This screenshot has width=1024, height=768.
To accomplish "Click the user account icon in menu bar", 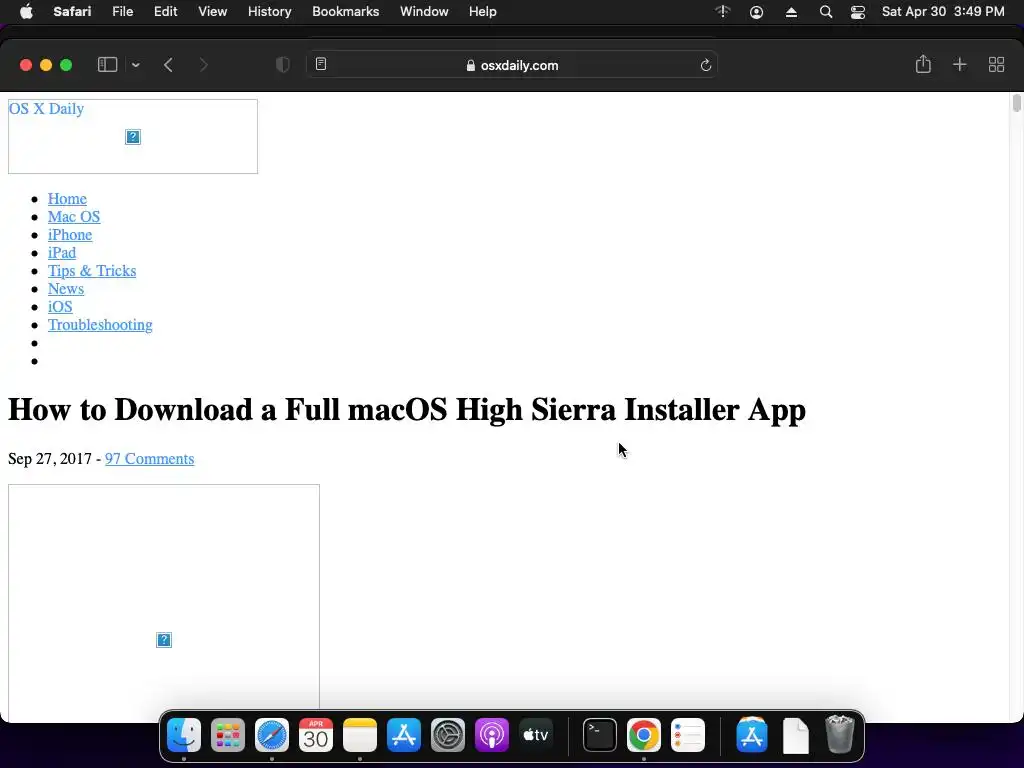I will tap(756, 12).
